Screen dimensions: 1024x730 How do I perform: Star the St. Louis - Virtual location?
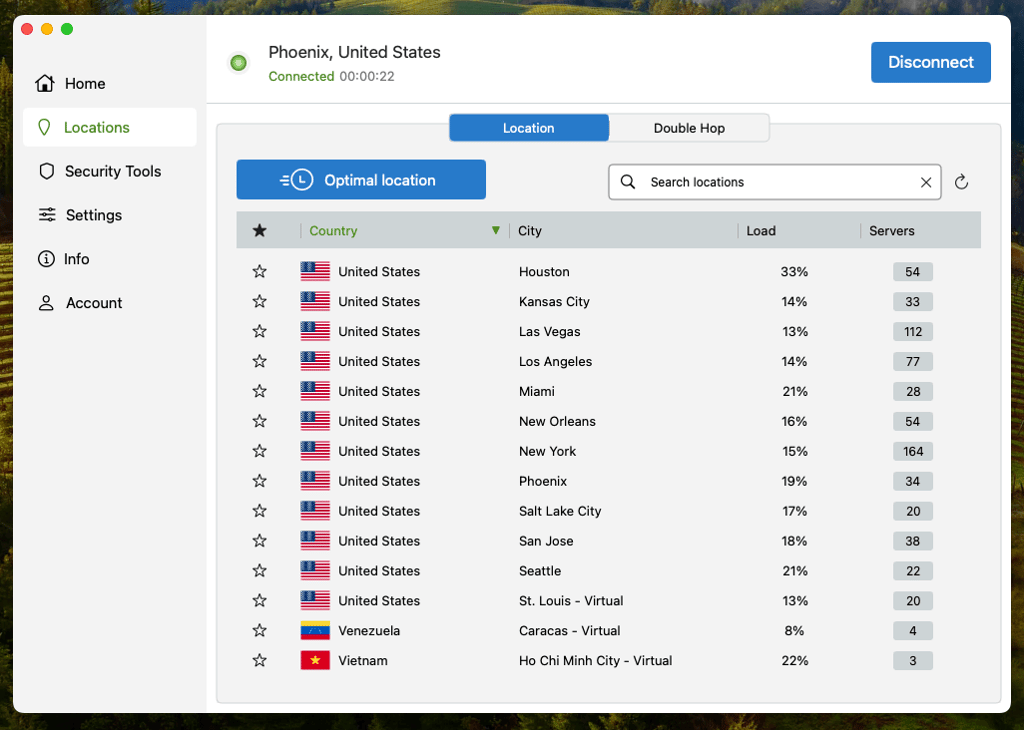tap(259, 601)
